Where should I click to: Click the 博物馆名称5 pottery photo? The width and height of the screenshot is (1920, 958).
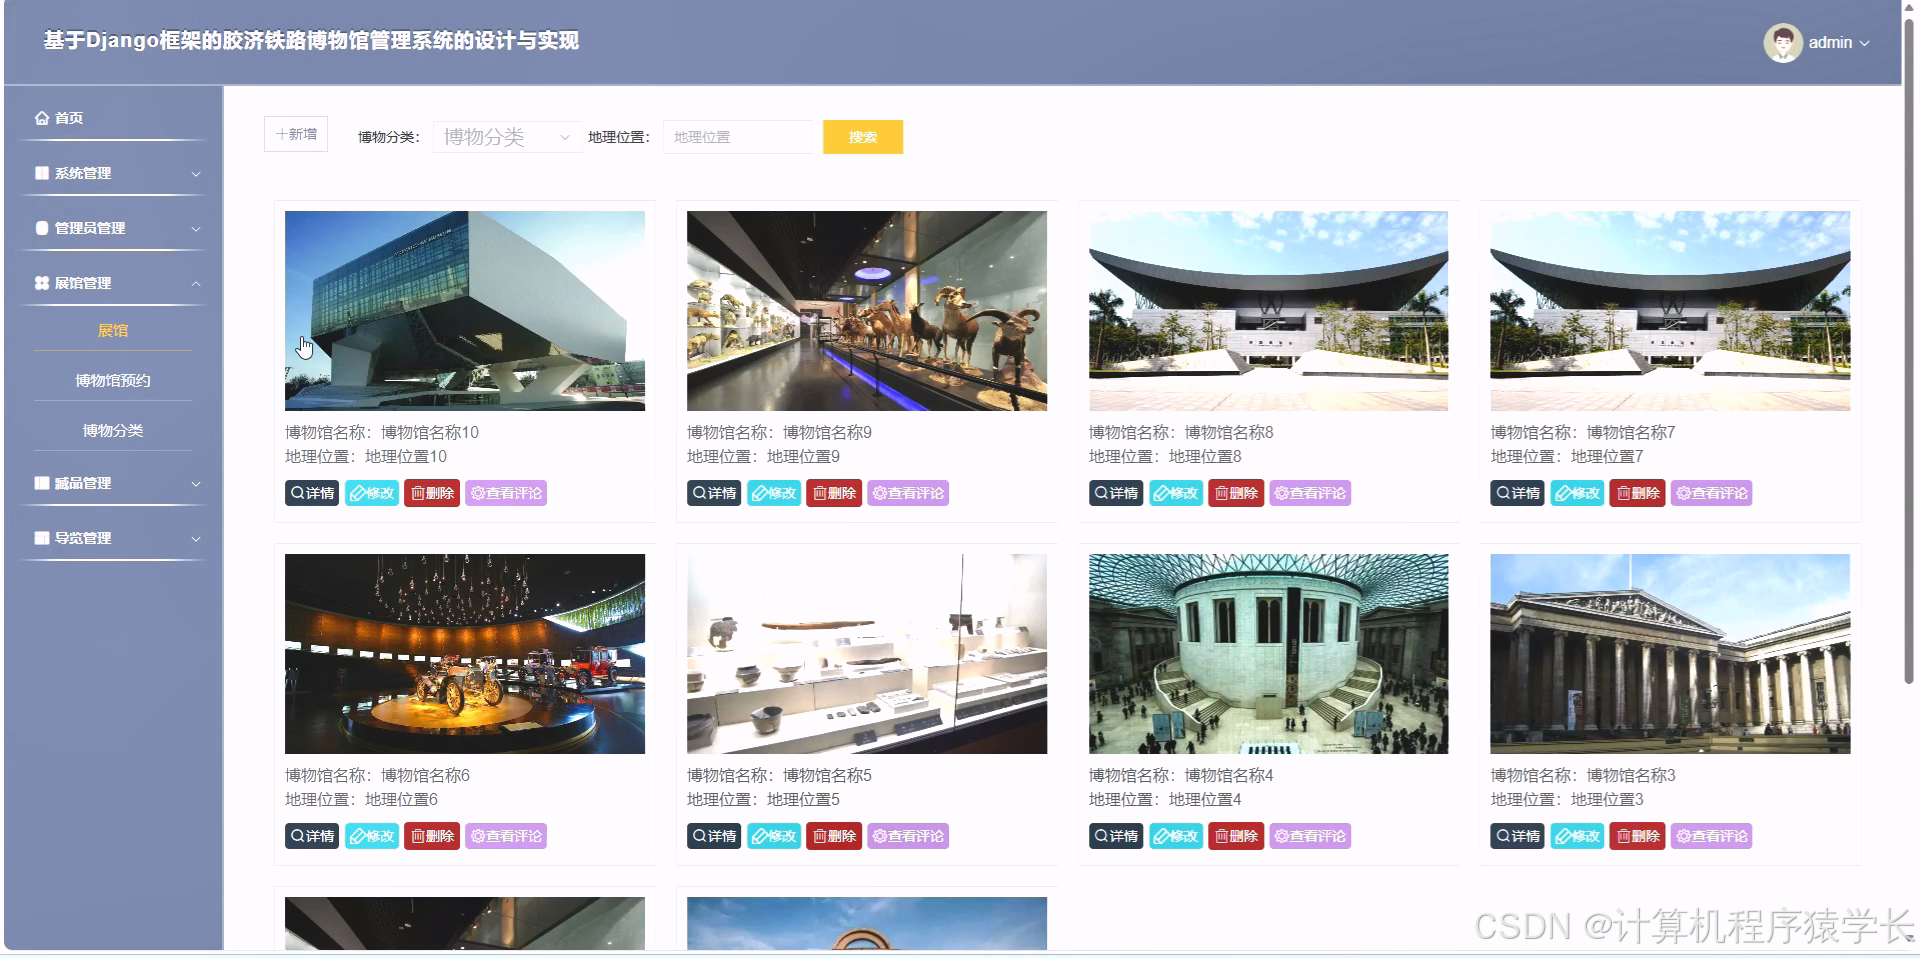[x=867, y=654]
